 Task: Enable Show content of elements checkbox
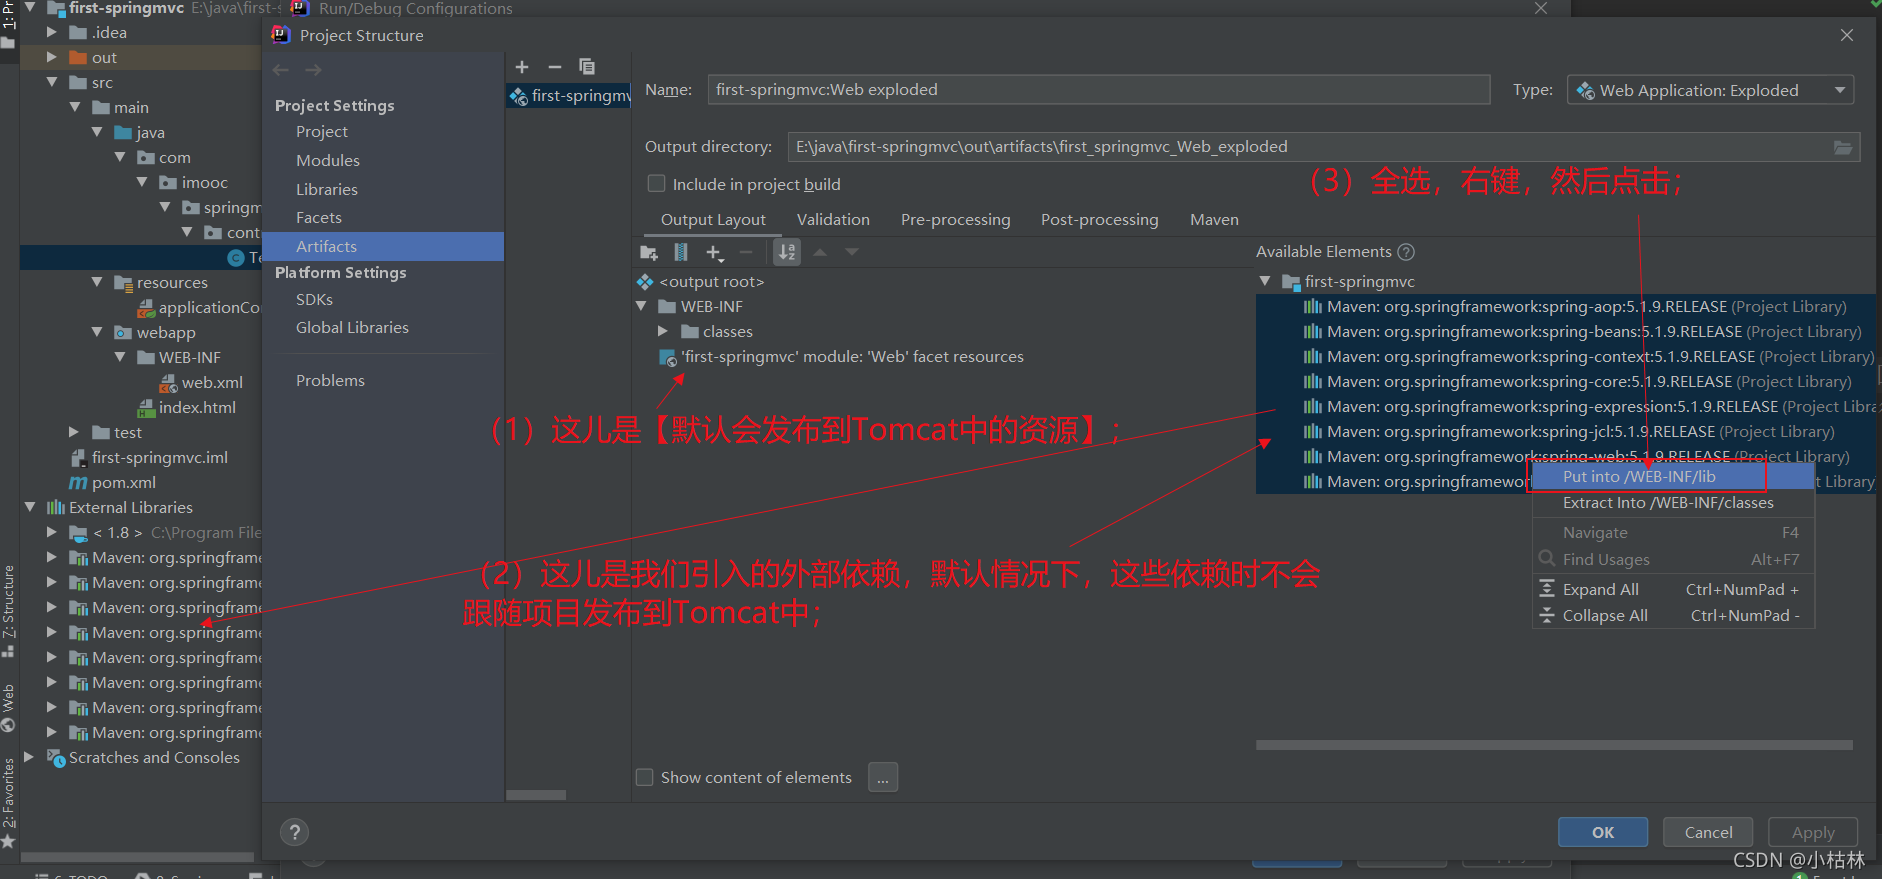pyautogui.click(x=645, y=777)
